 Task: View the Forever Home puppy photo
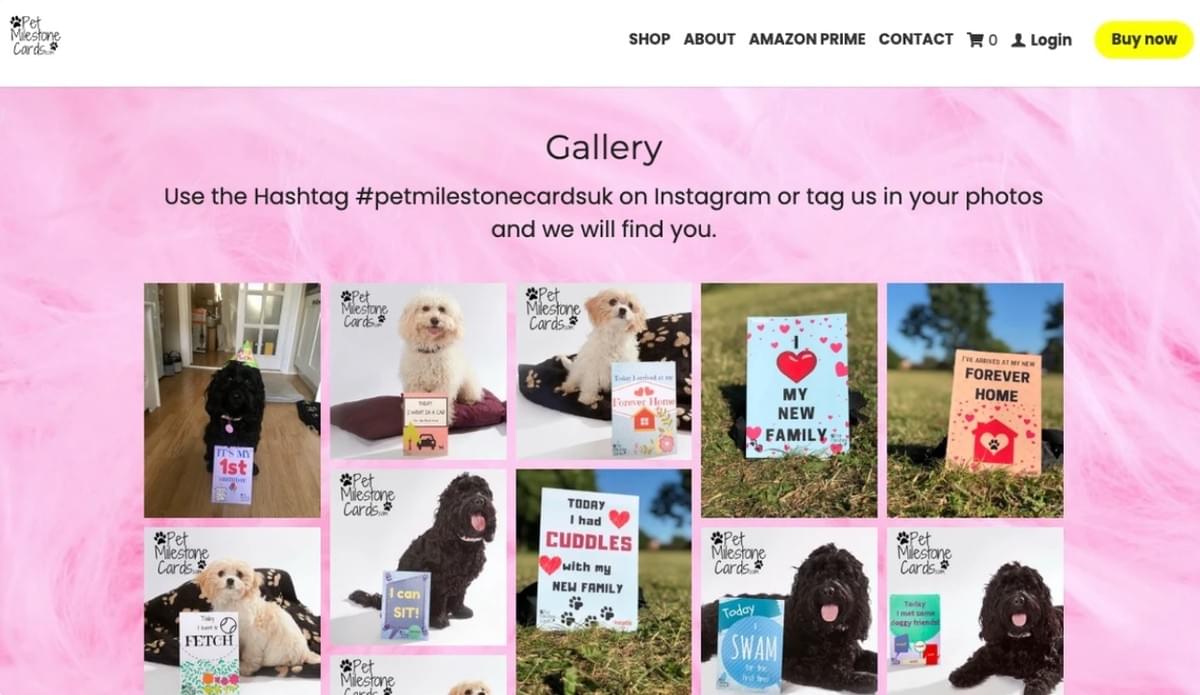pos(604,371)
